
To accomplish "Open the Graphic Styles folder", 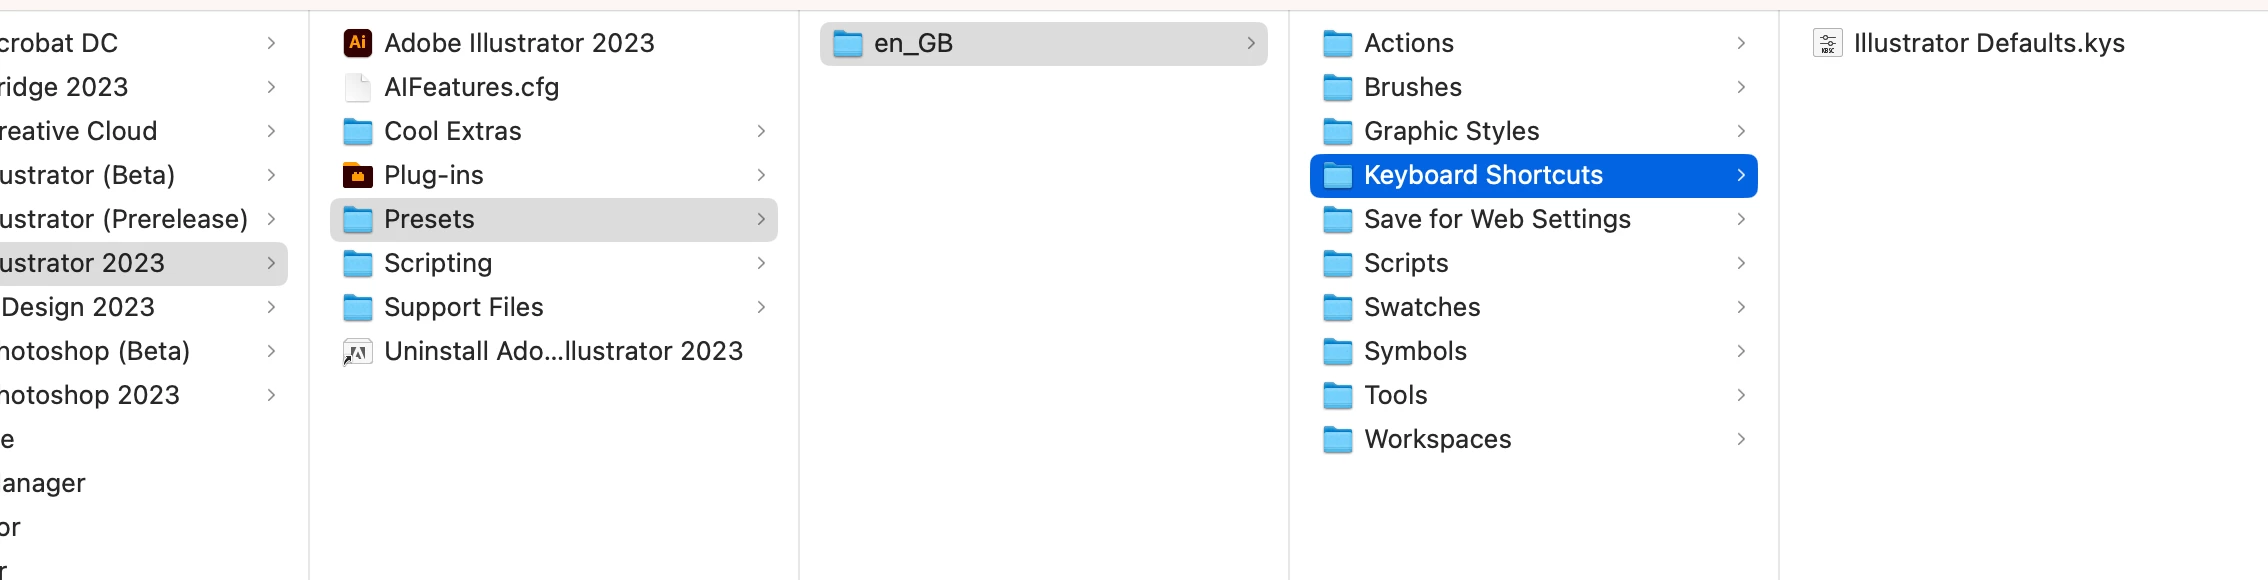I will tap(1534, 131).
